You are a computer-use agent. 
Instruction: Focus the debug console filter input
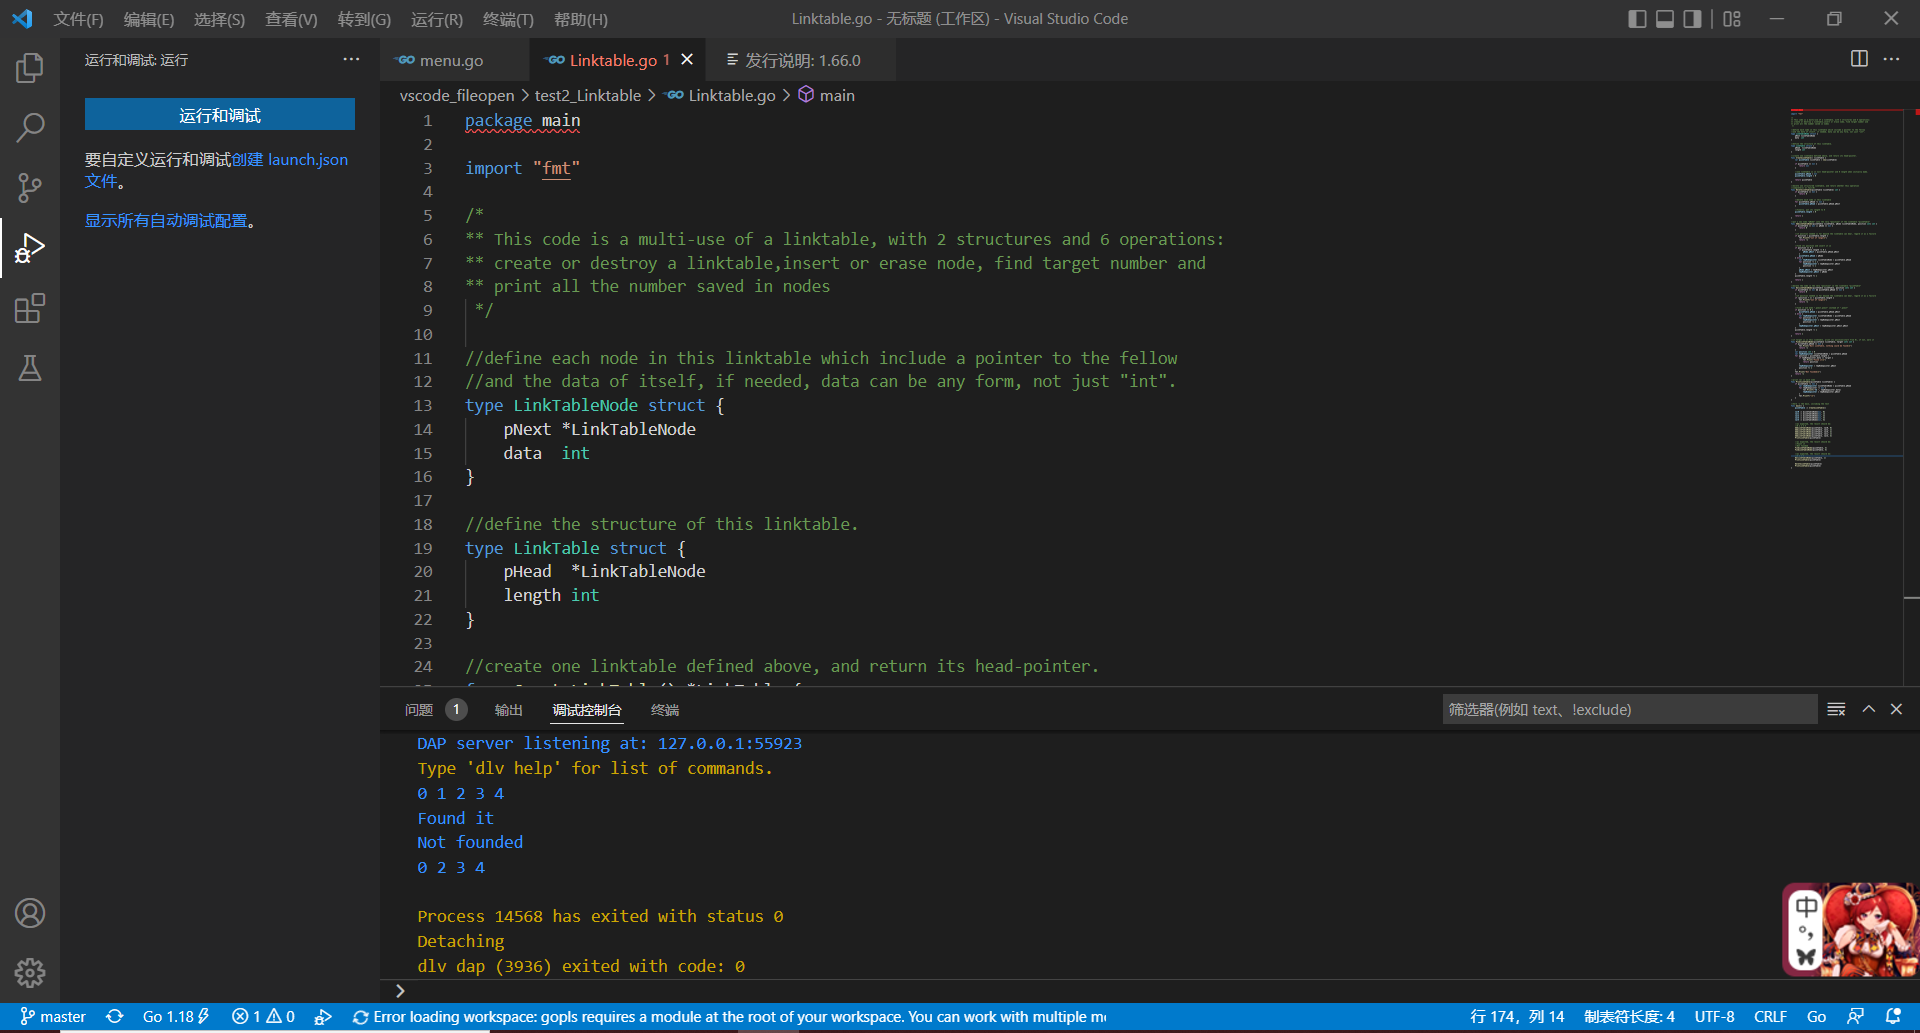point(1628,709)
